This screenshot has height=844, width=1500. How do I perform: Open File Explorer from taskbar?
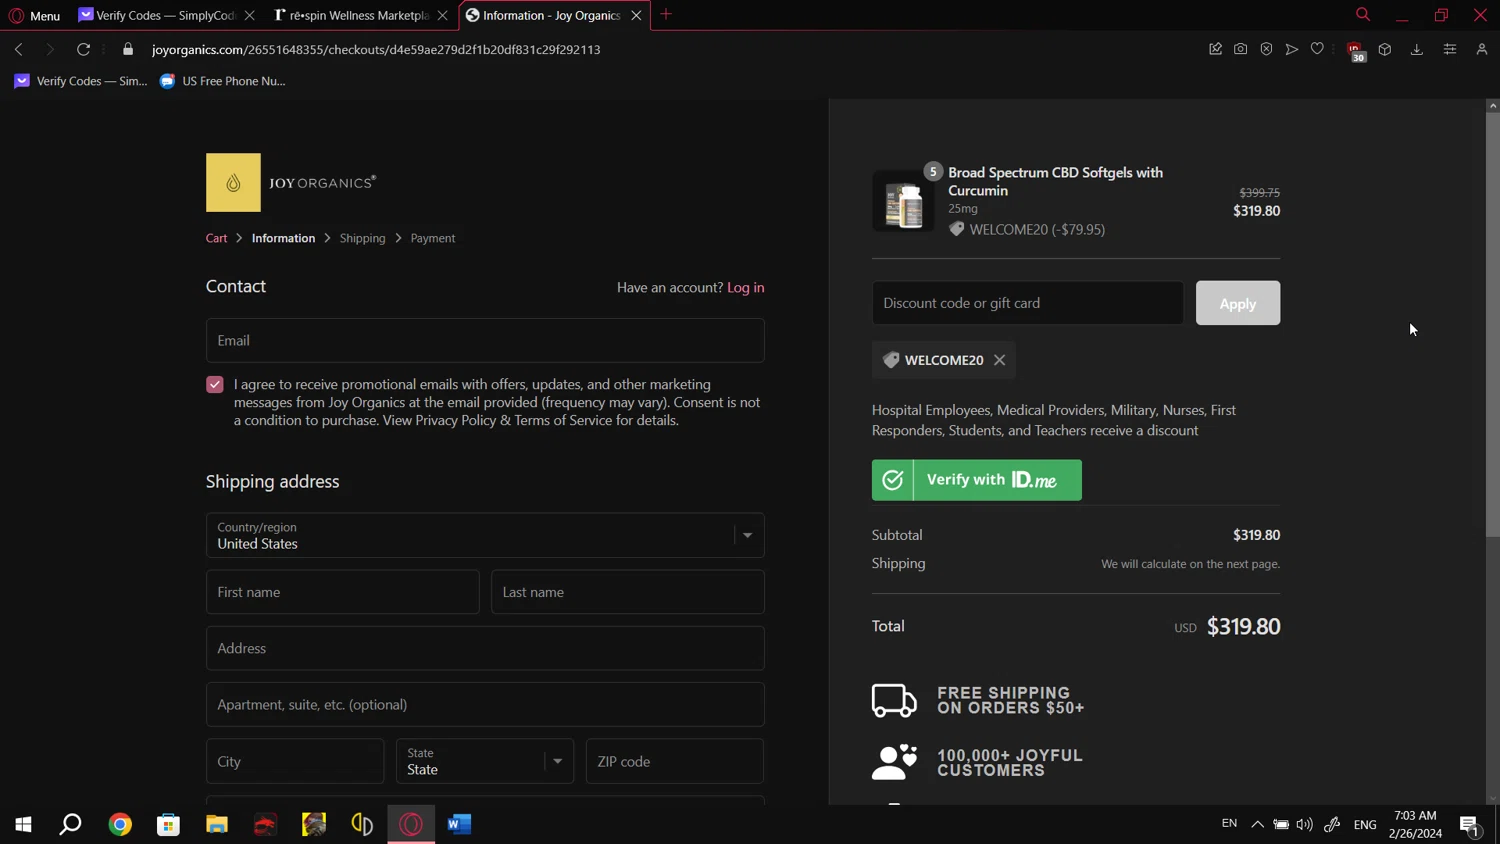click(x=217, y=824)
